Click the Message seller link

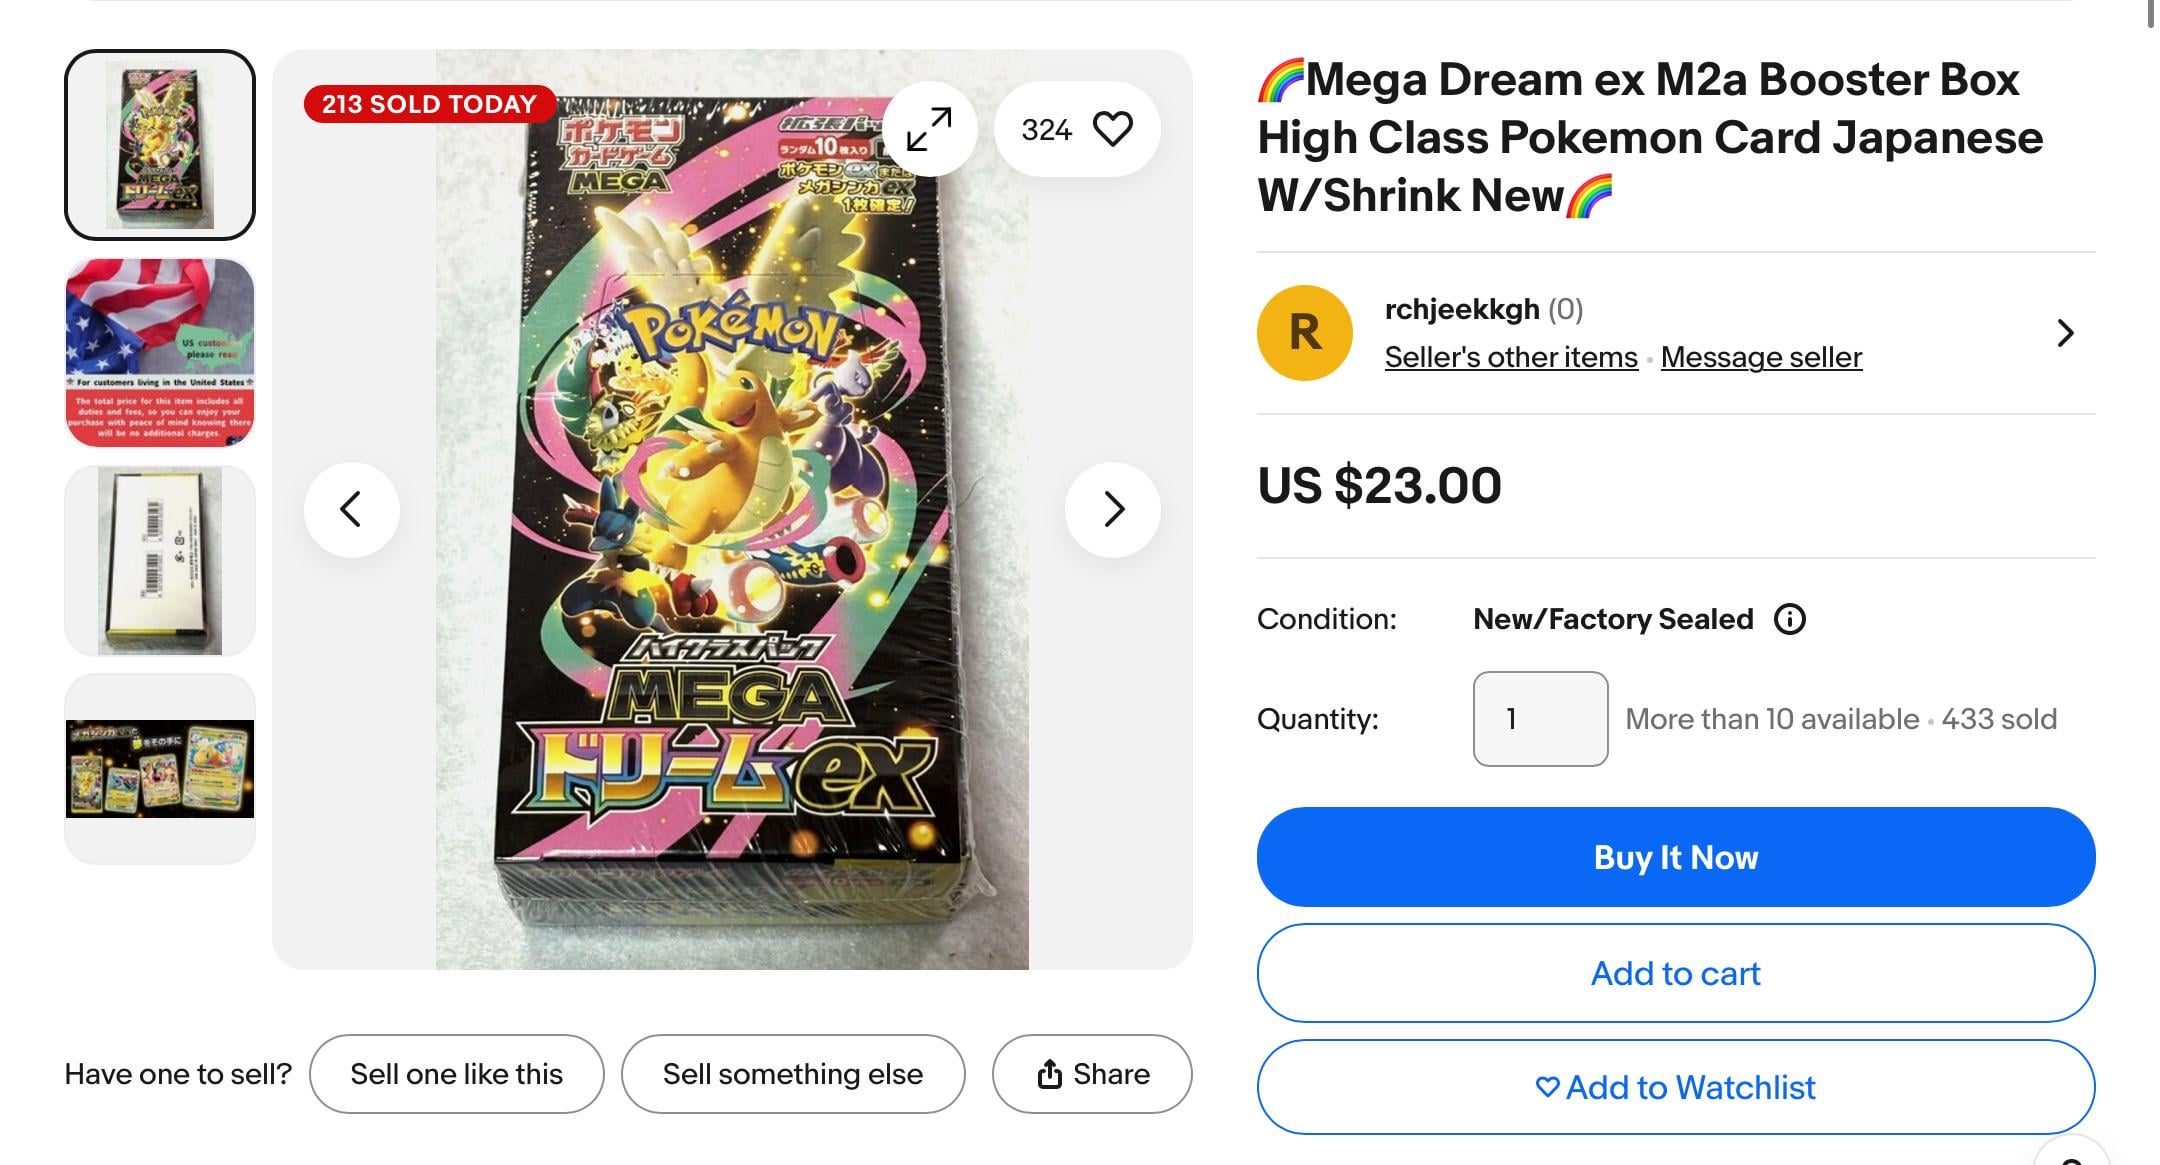pyautogui.click(x=1761, y=357)
